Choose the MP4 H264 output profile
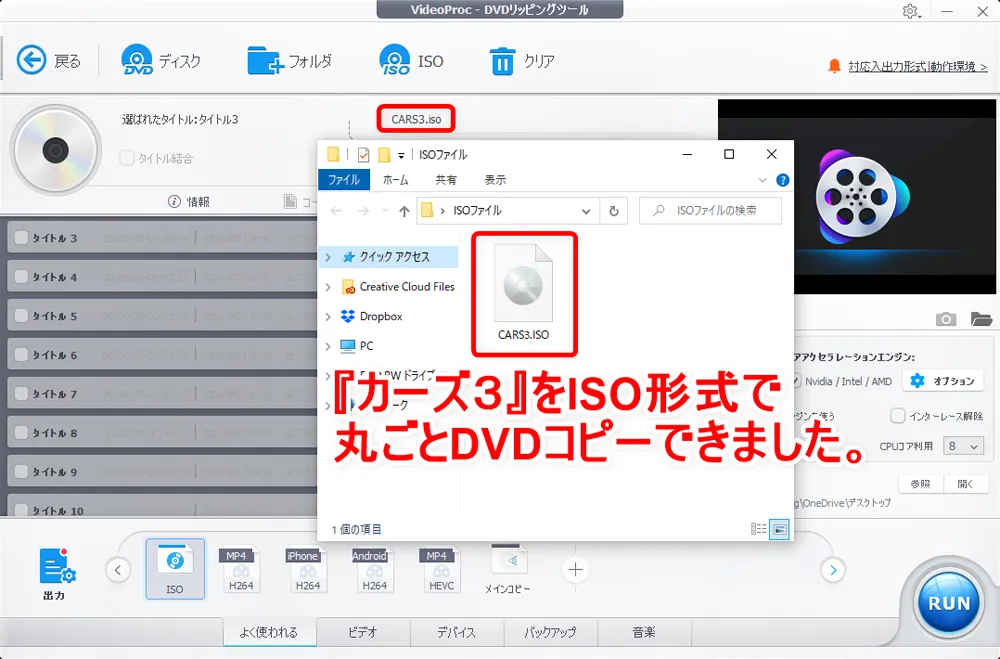The height and width of the screenshot is (659, 1000). click(x=241, y=569)
